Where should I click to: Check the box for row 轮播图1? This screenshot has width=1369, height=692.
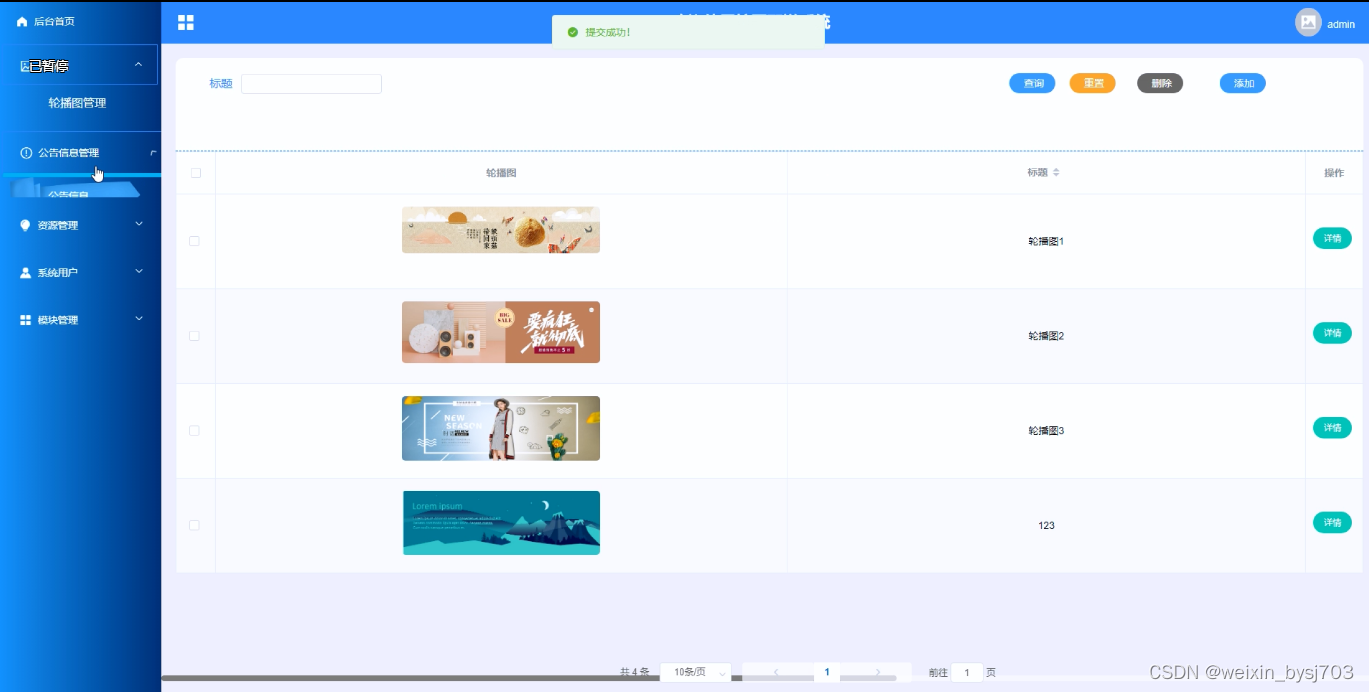194,241
